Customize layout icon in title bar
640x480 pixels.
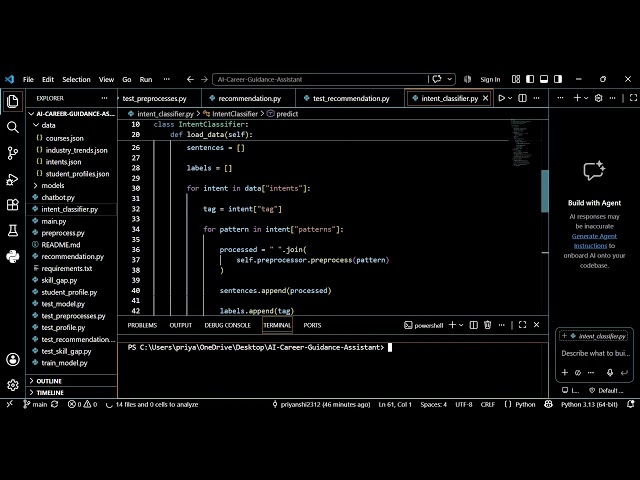pos(516,79)
